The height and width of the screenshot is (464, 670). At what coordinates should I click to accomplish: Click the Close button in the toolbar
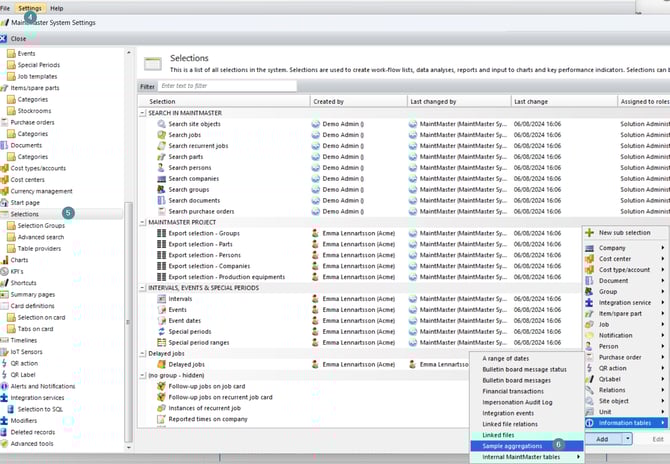(19, 39)
